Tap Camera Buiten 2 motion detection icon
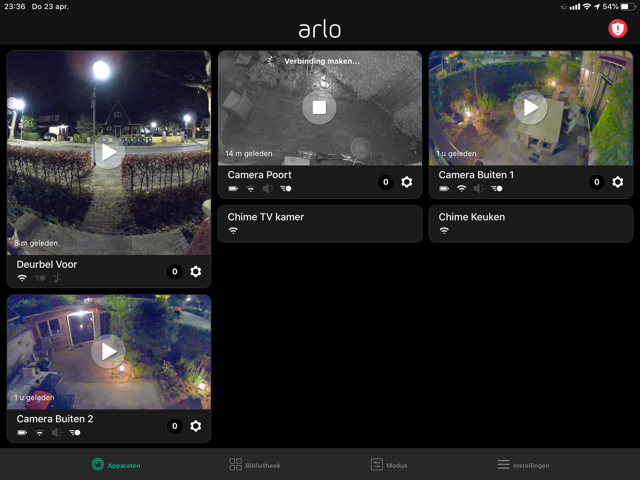640x480 pixels. coord(75,433)
